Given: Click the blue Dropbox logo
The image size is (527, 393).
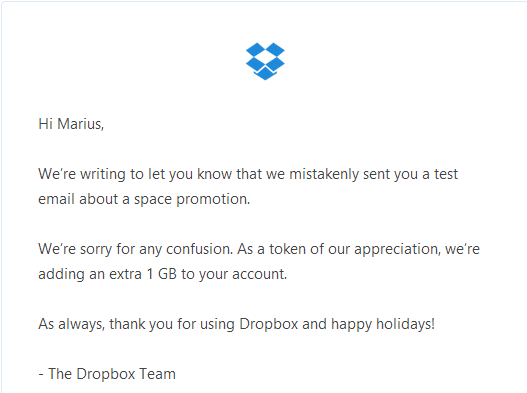Looking at the screenshot, I should tap(265, 61).
